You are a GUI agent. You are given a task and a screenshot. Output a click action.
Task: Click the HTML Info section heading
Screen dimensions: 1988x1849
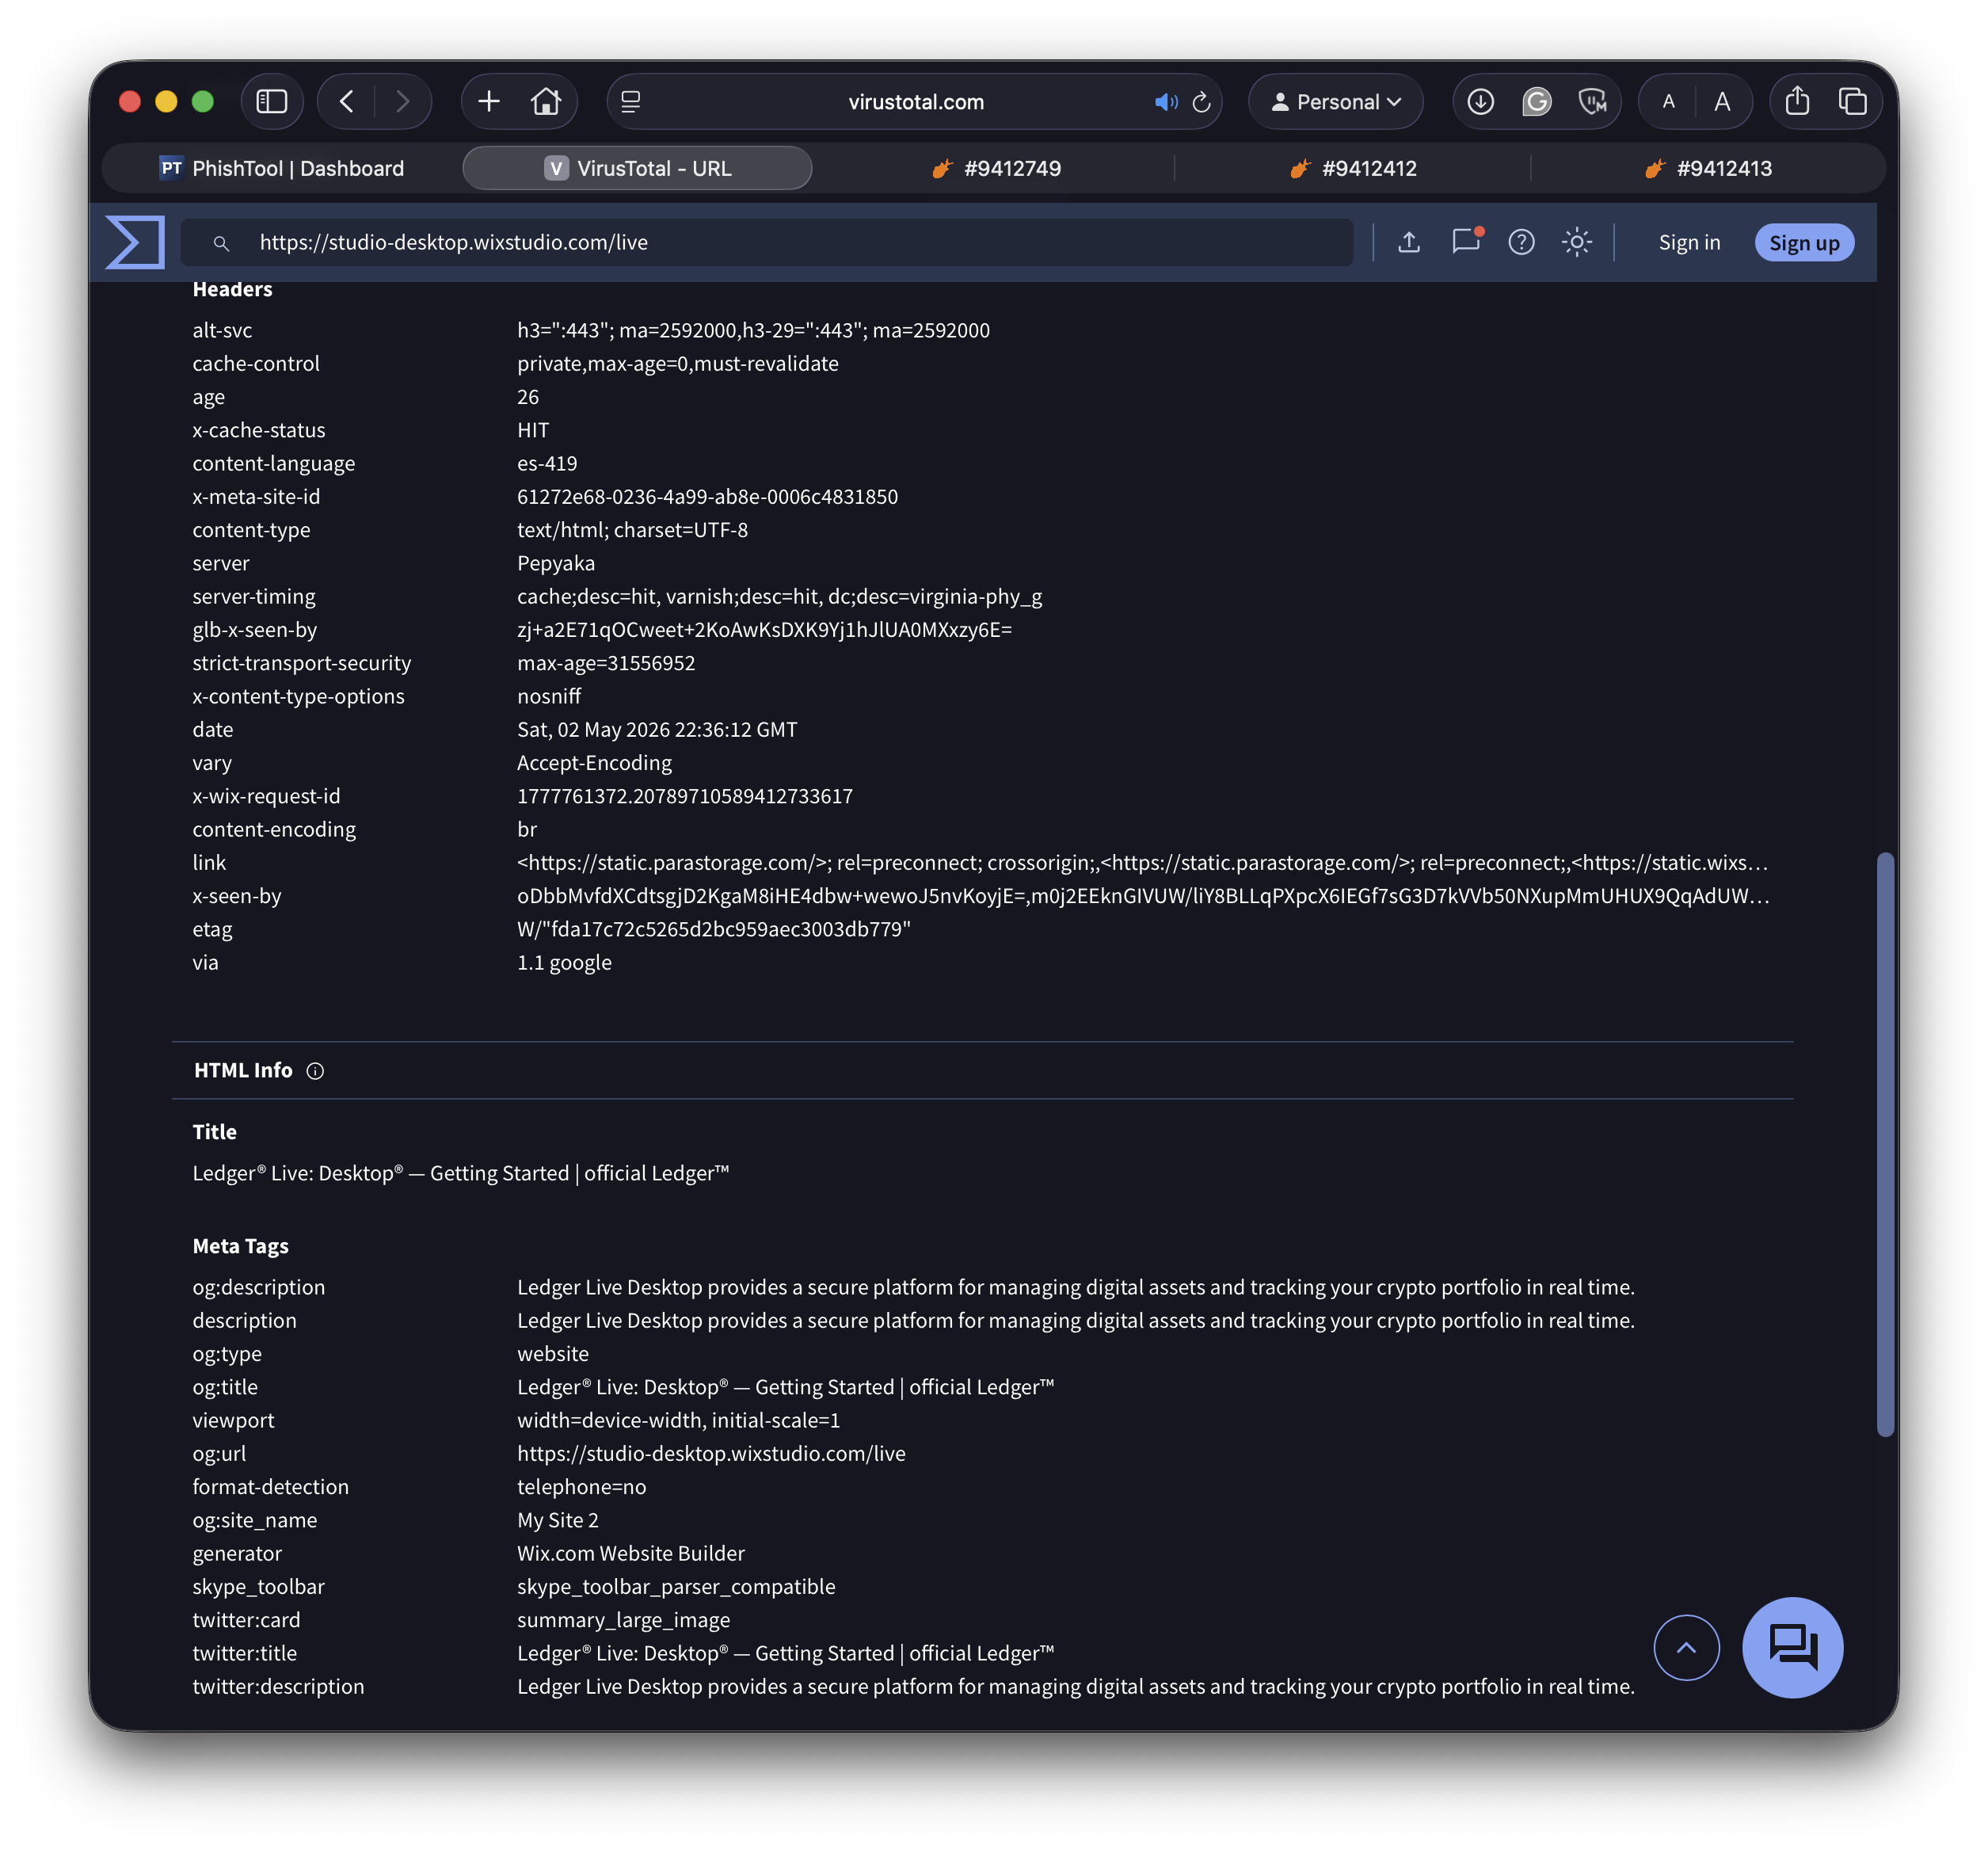(243, 1071)
